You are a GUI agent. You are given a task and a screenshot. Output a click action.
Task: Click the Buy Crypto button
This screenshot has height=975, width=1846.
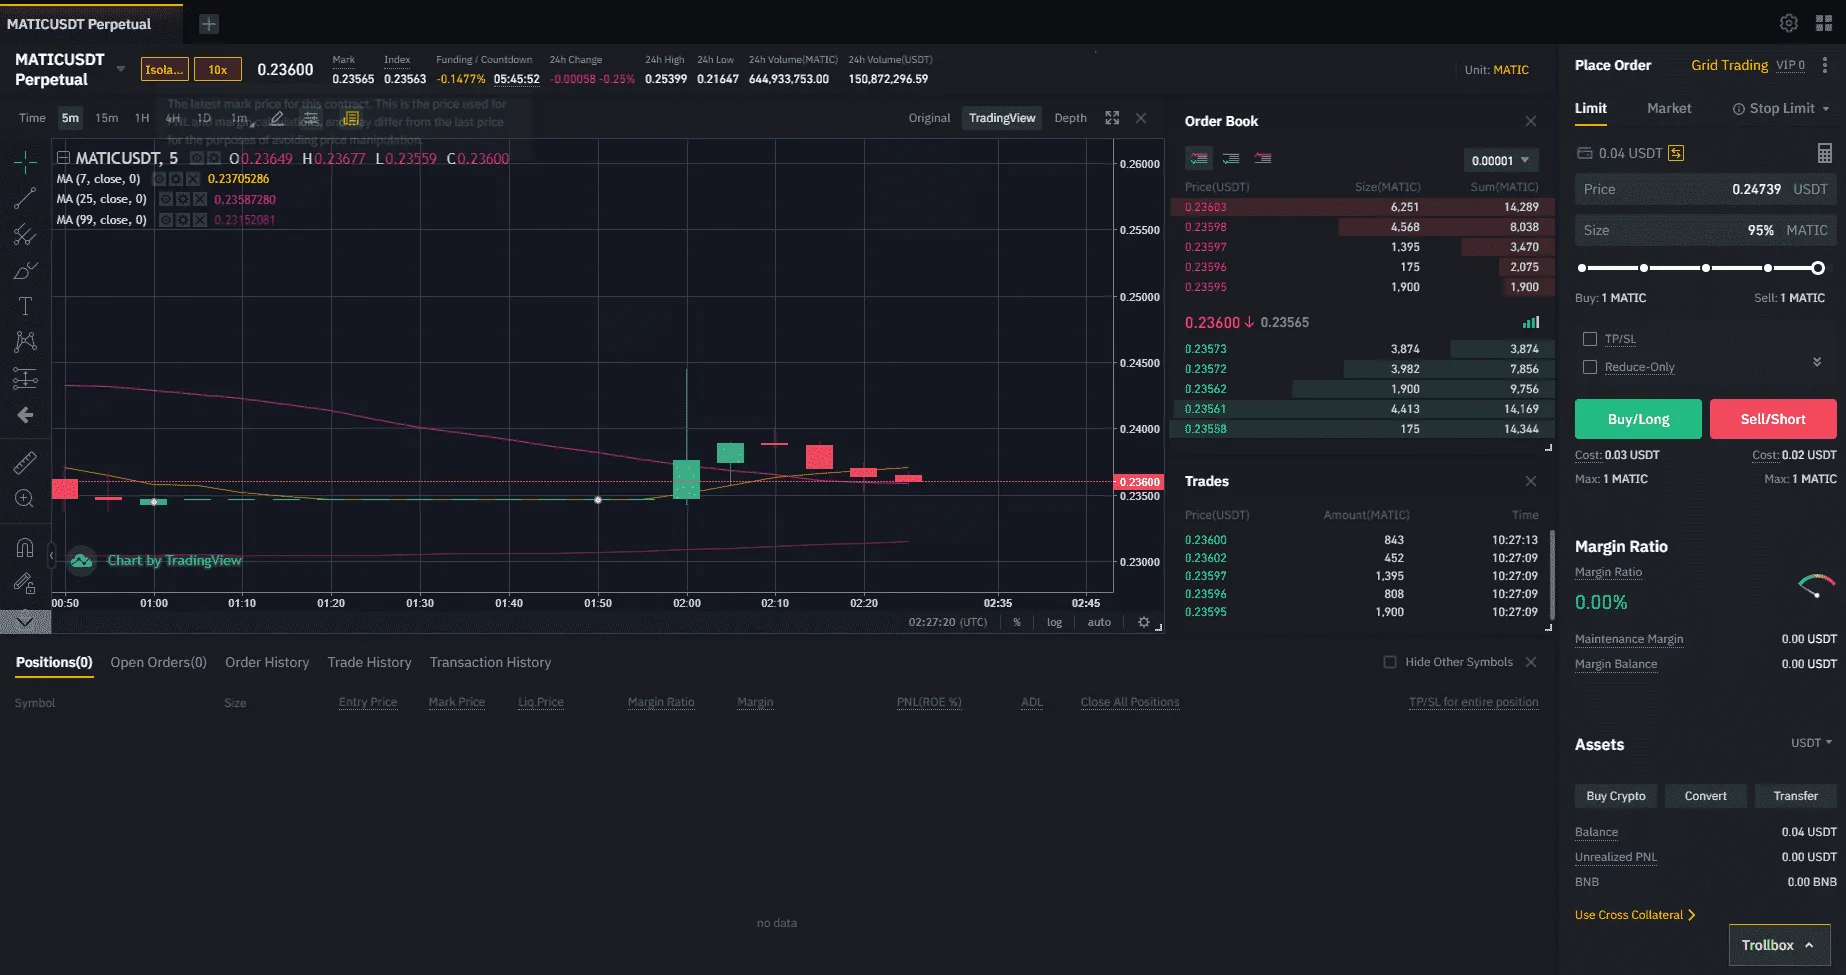pyautogui.click(x=1616, y=796)
